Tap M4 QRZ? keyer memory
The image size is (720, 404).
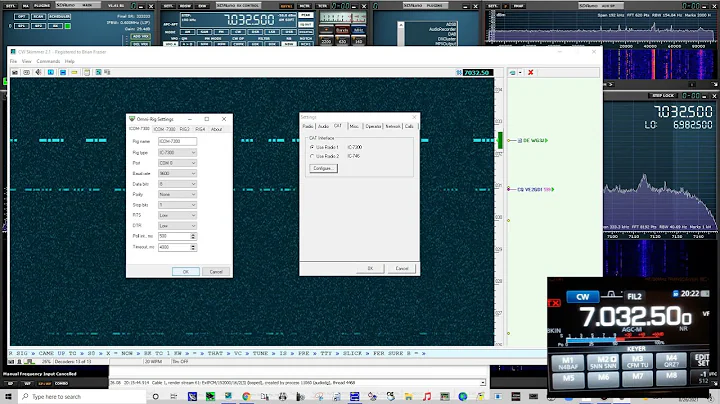671,361
